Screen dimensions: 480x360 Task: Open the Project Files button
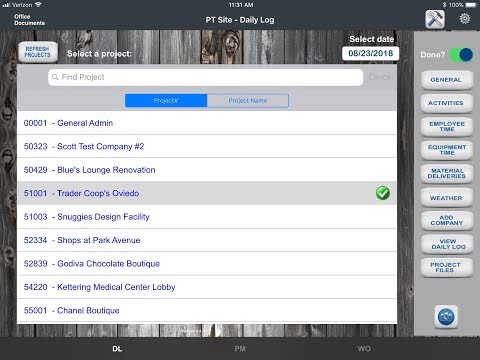446,267
